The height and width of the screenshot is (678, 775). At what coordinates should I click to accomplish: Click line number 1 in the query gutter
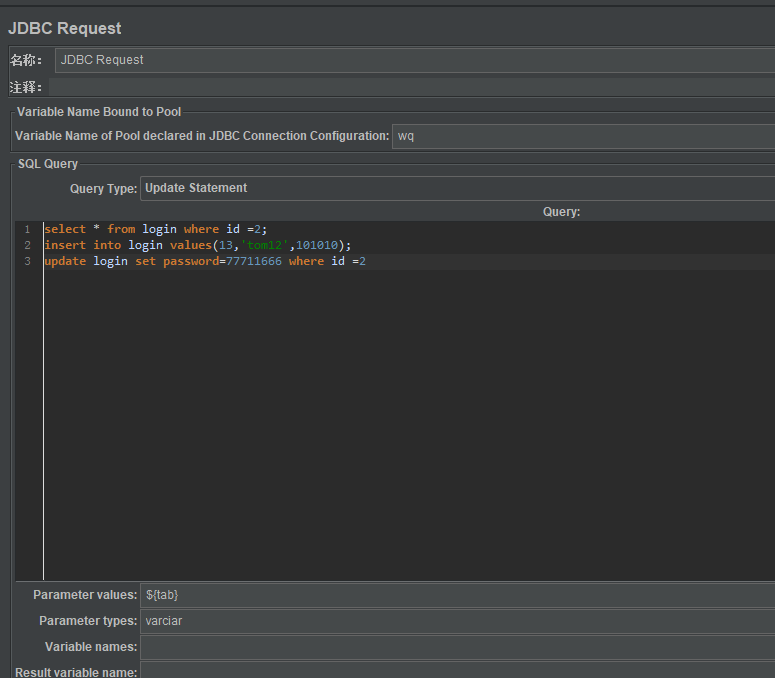28,230
